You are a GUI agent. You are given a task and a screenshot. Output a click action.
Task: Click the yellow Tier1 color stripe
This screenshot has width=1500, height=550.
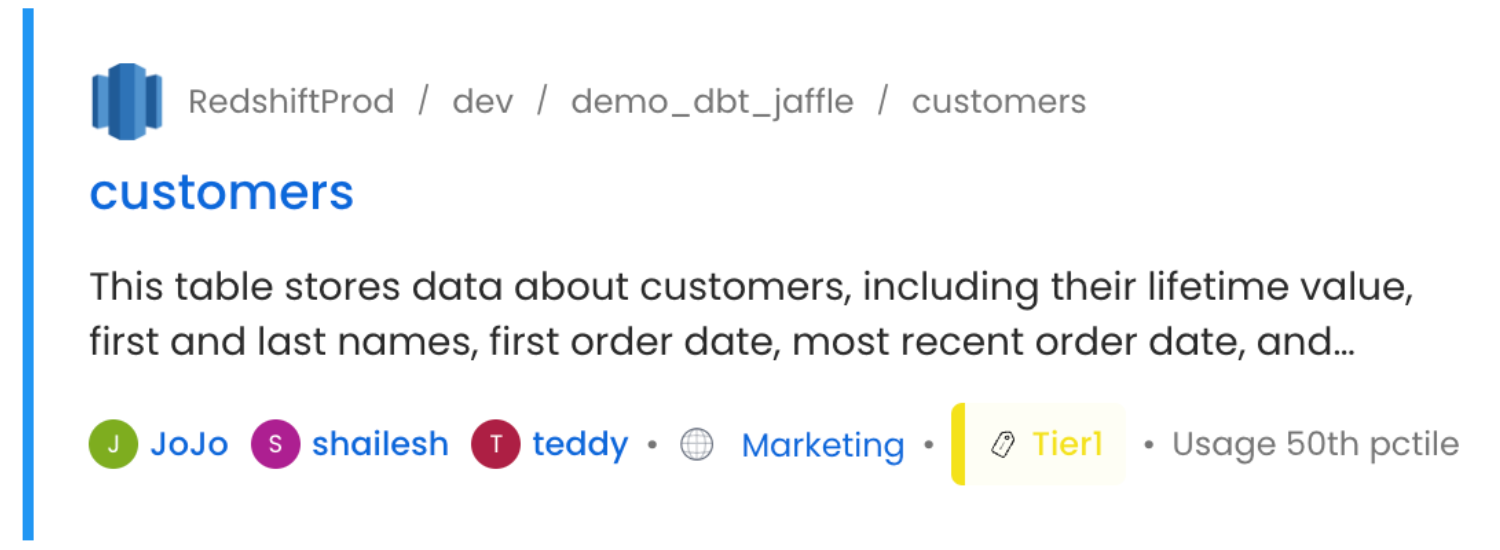(957, 444)
